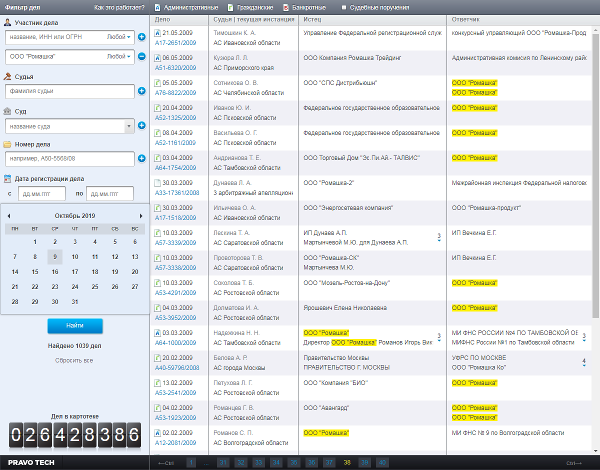Click the PRAVO TECH logo
The width and height of the screenshot is (600, 470).
(31, 463)
